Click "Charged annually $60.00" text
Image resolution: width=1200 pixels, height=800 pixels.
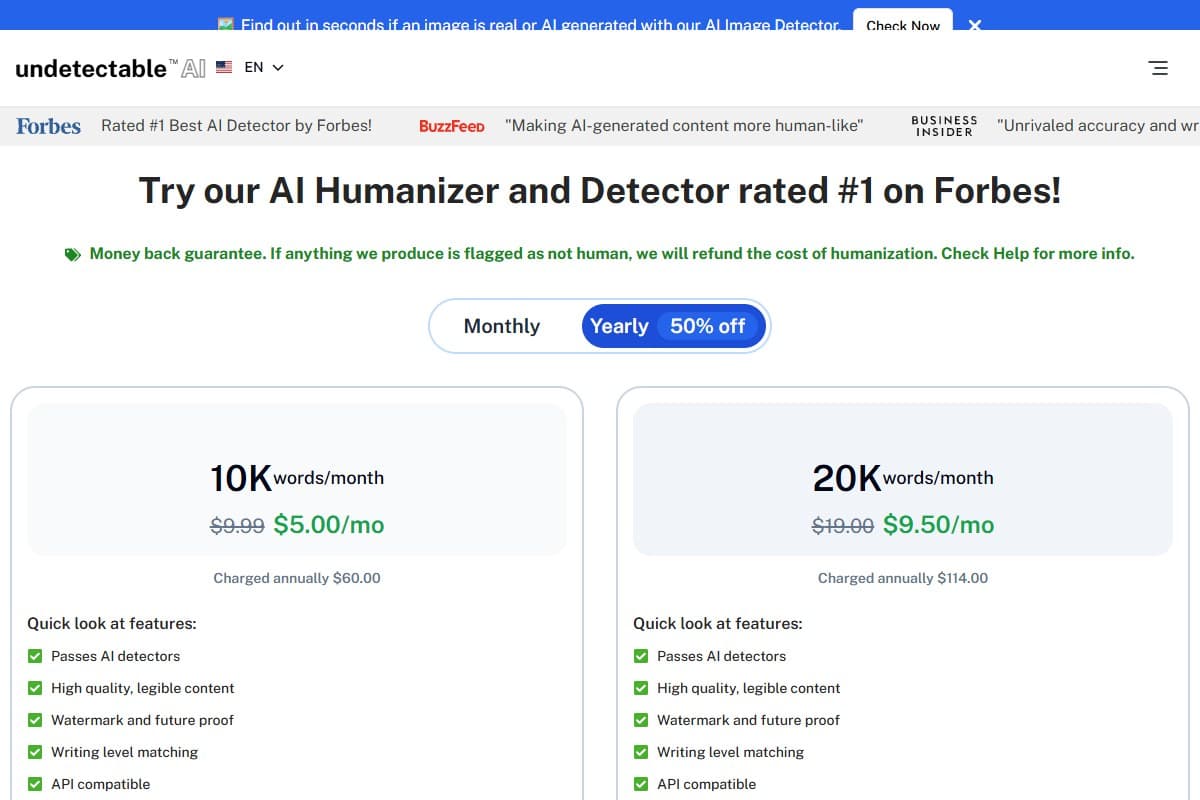297,578
